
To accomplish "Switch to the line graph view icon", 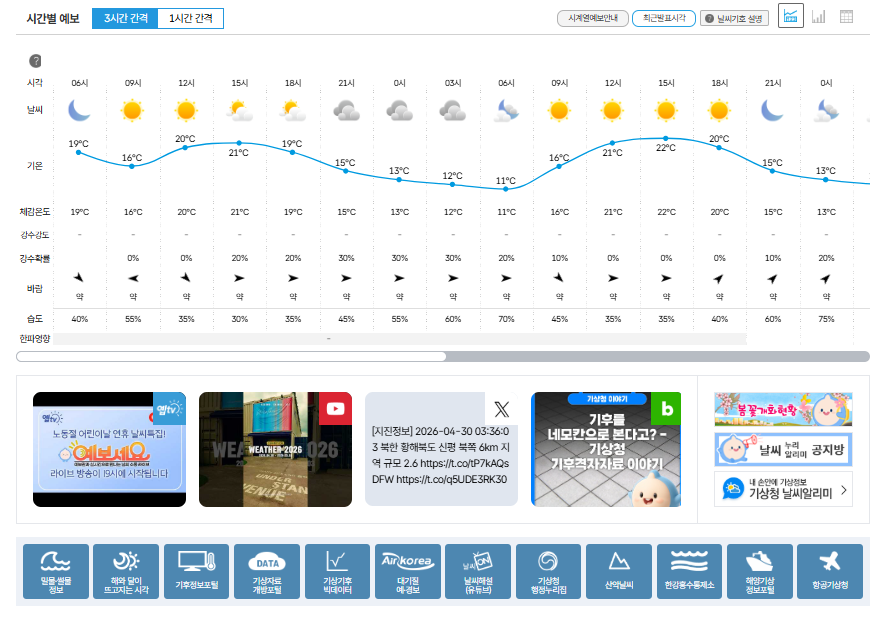I will pos(790,16).
